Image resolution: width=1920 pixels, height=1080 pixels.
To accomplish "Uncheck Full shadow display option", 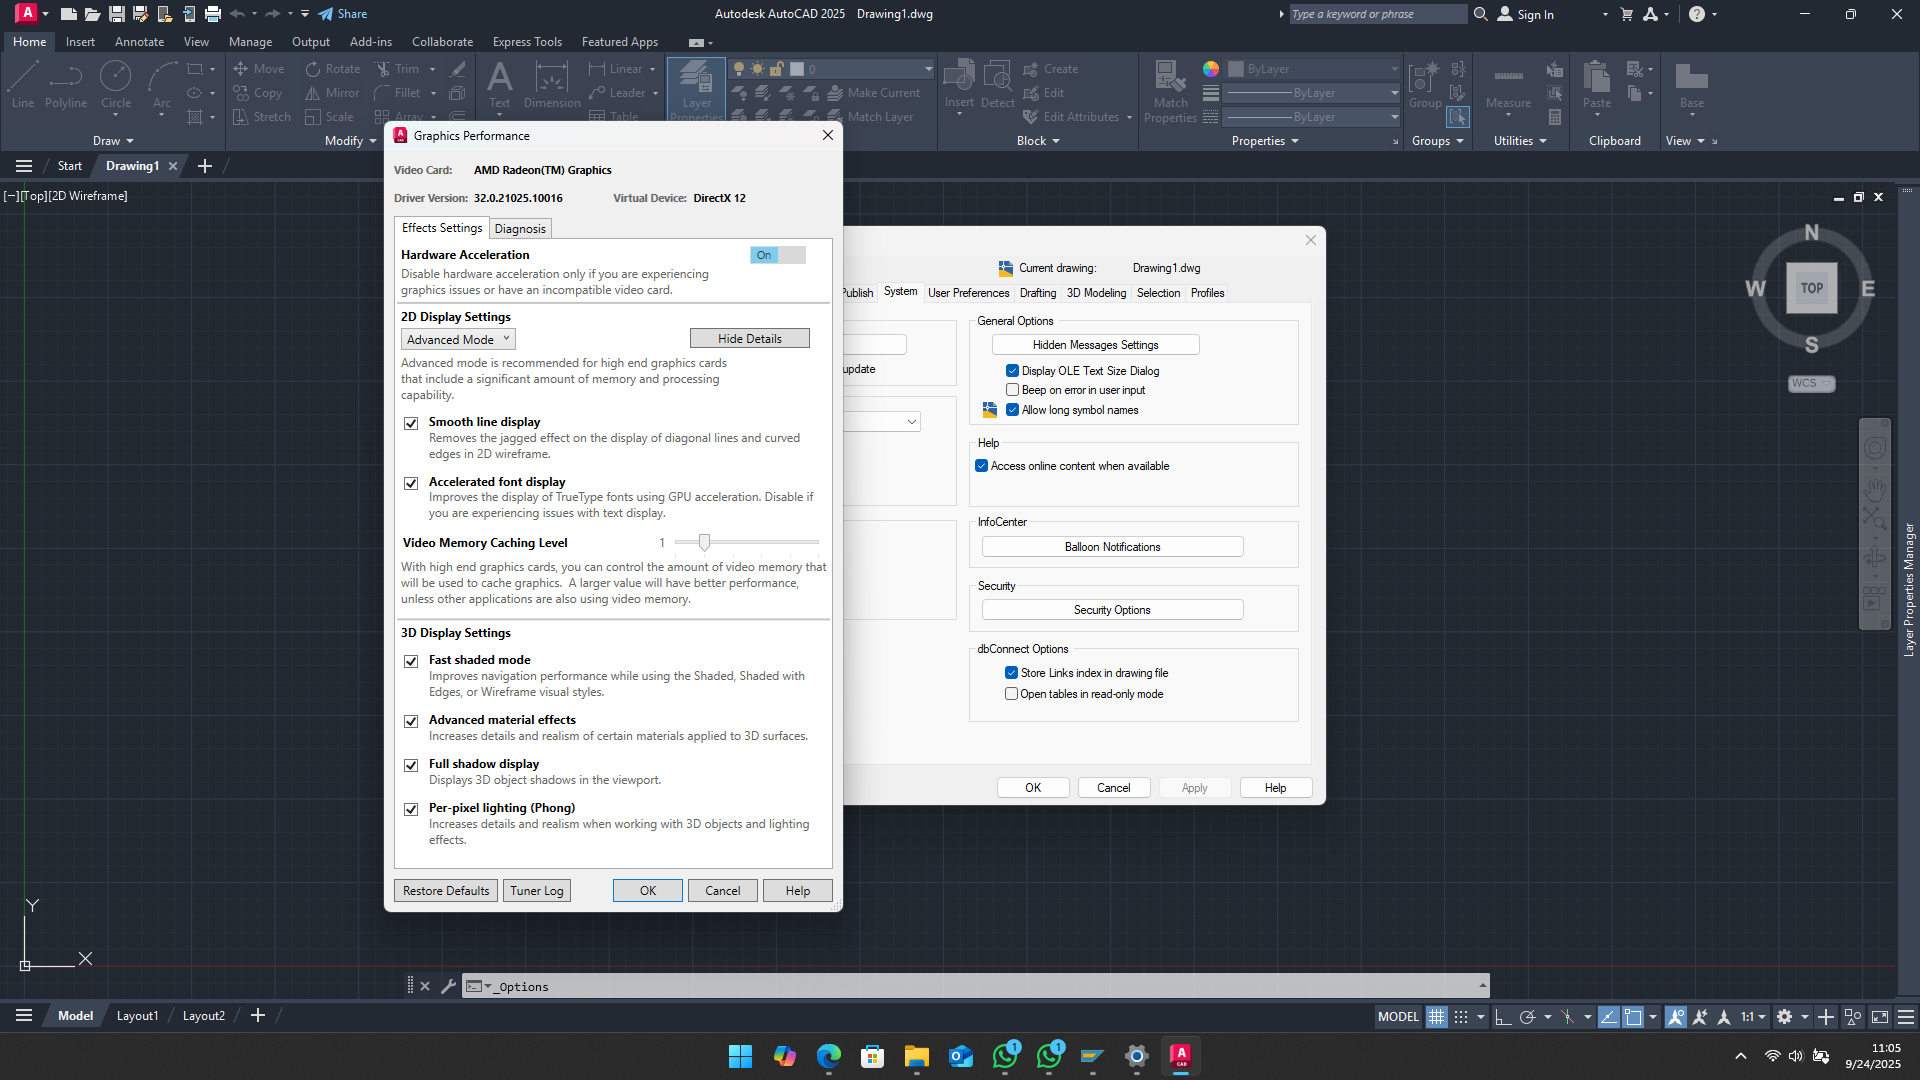I will click(411, 765).
